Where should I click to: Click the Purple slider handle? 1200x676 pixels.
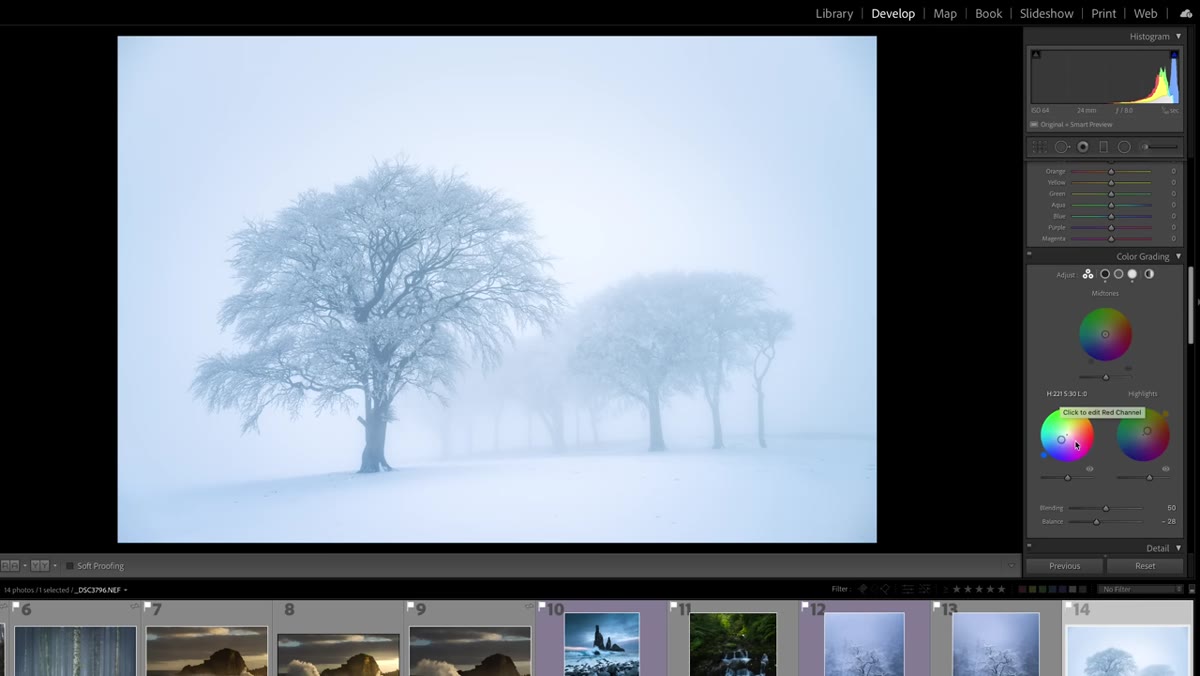(1111, 227)
